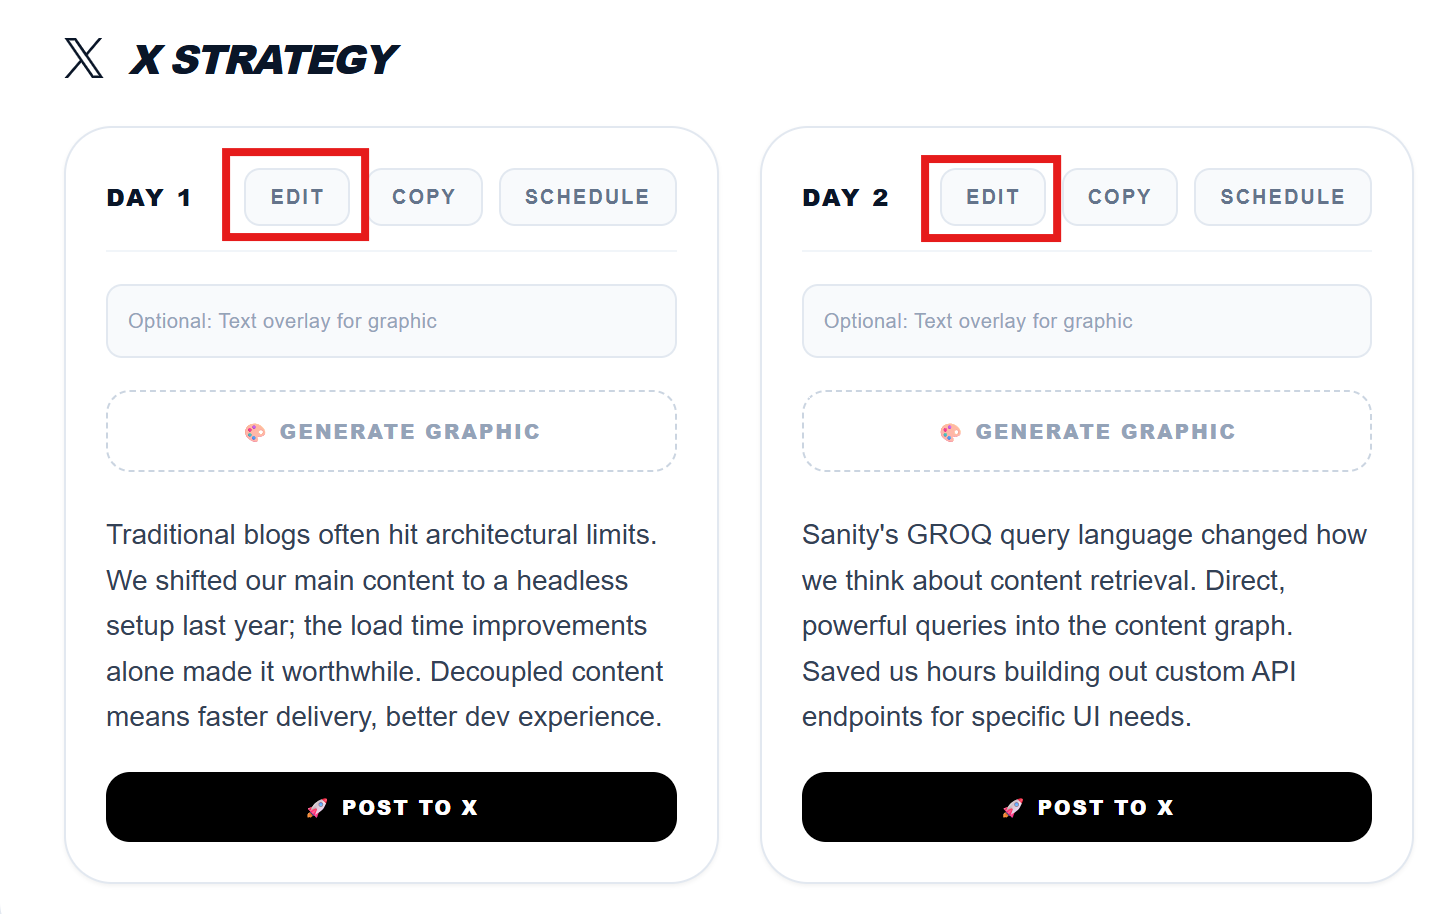Click the rocket icon in Day 1 card
Screen dimensions: 1442x914
click(x=317, y=808)
